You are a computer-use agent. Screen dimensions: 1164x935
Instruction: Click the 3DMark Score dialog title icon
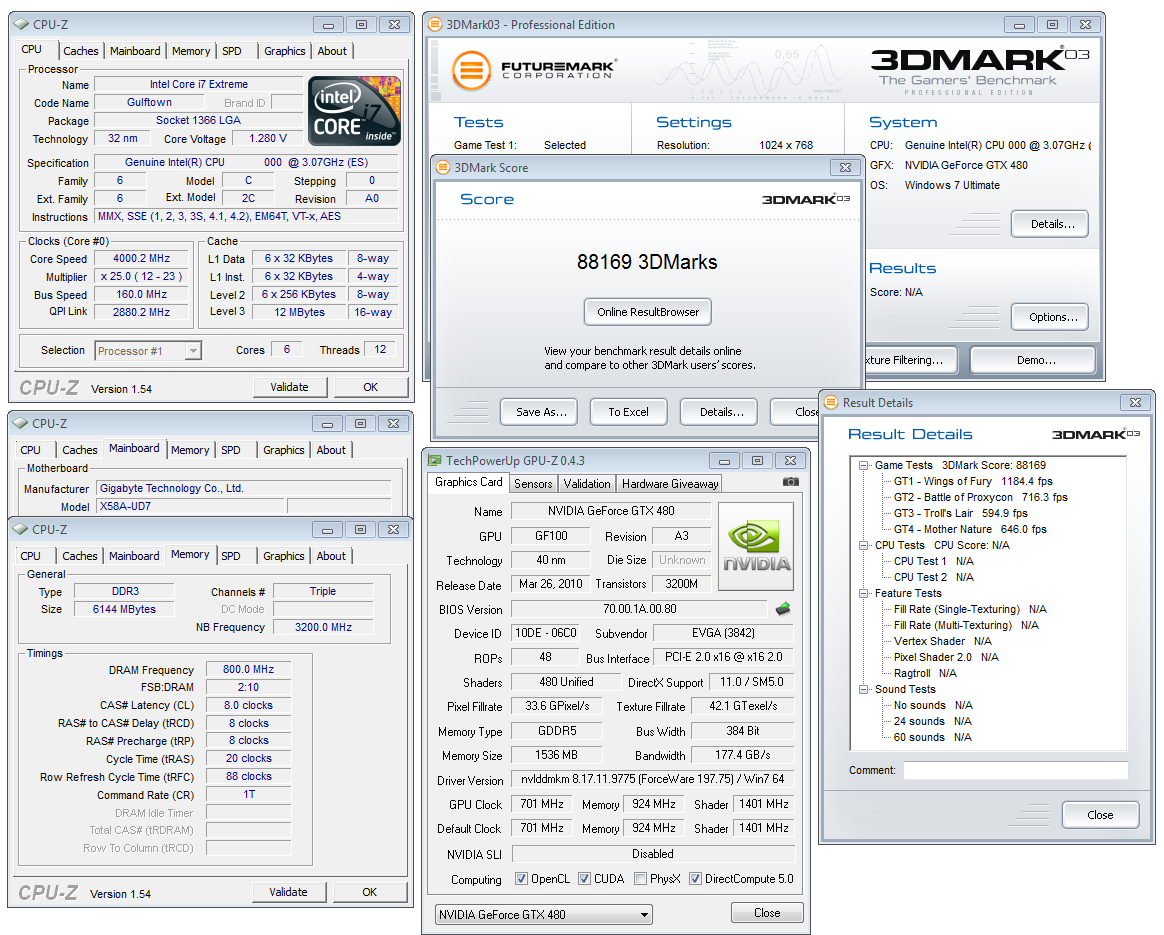point(443,168)
